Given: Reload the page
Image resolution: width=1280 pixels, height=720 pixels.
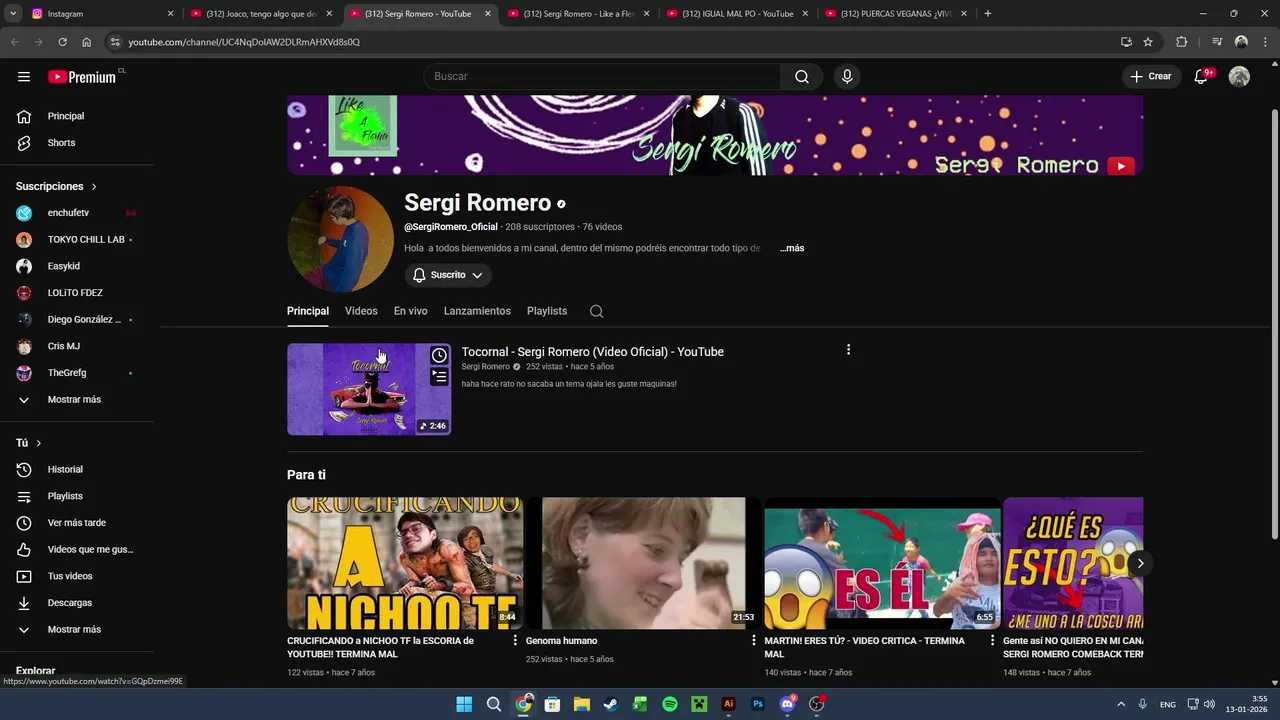Looking at the screenshot, I should [62, 42].
